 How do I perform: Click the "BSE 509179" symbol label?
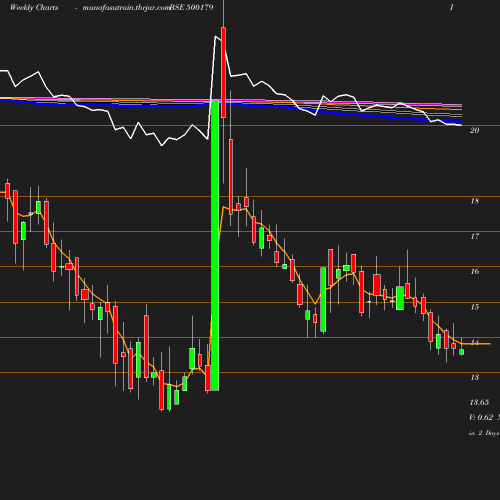click(191, 7)
